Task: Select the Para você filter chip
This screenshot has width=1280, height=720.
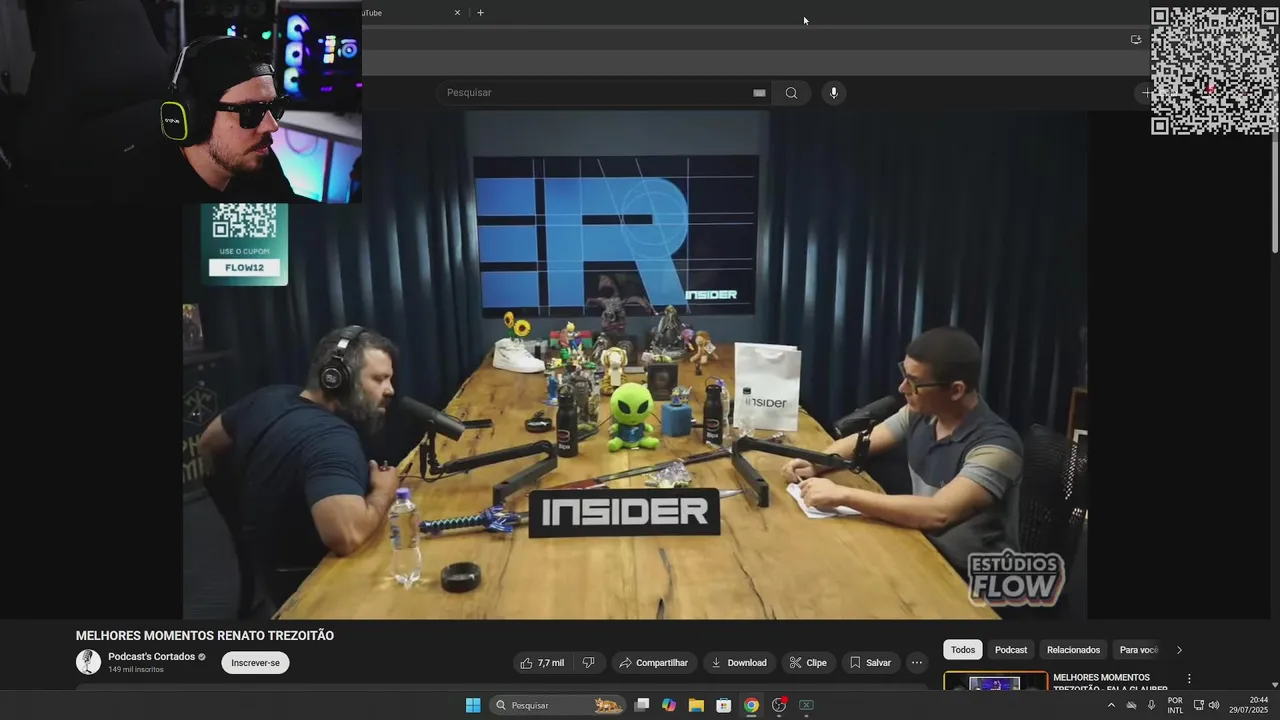Action: [x=1138, y=650]
